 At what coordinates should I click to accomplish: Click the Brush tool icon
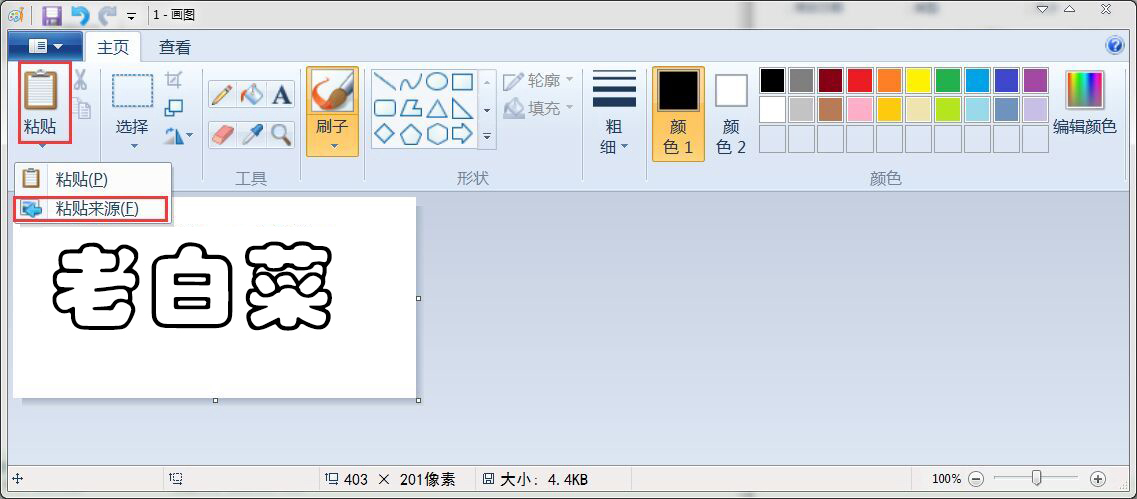[332, 91]
